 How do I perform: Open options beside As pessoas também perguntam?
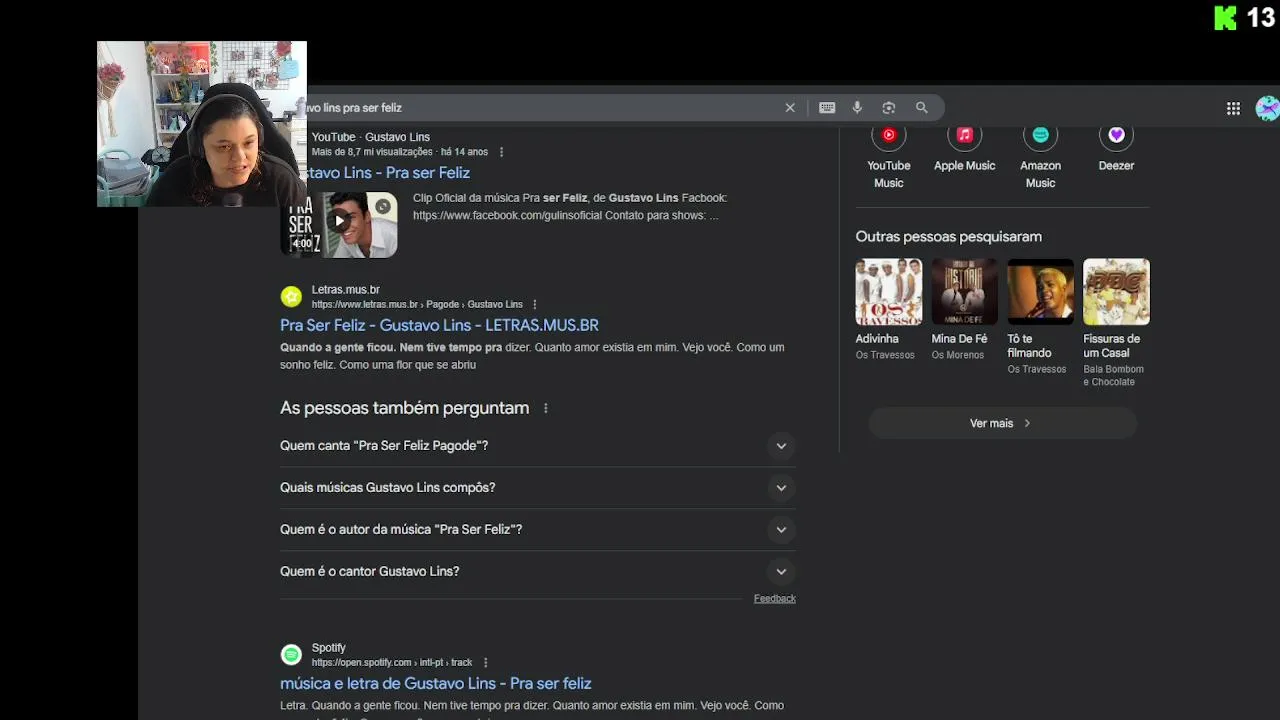(545, 408)
